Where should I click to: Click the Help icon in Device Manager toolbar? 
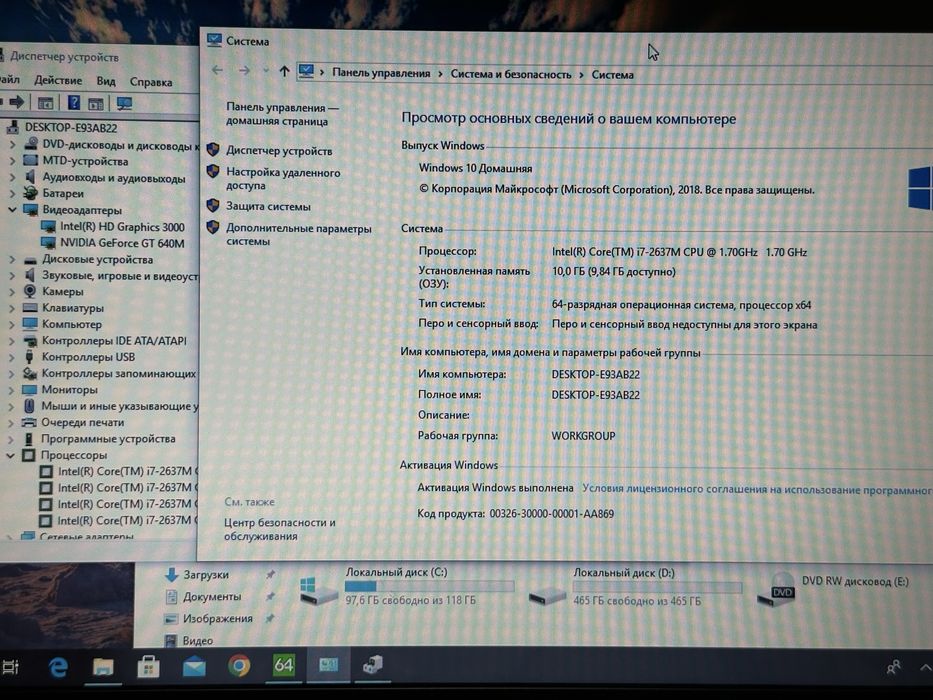coord(74,103)
